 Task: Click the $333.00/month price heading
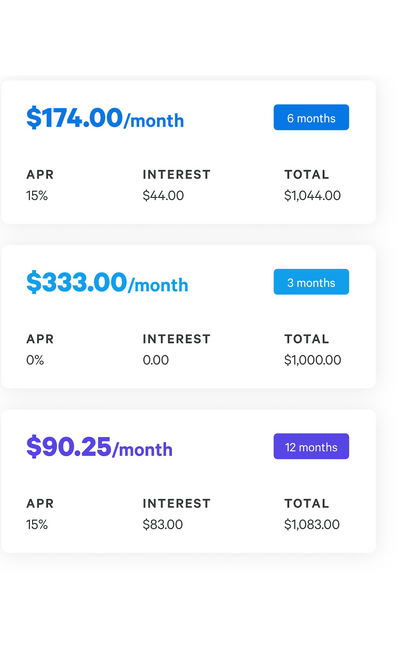107,283
